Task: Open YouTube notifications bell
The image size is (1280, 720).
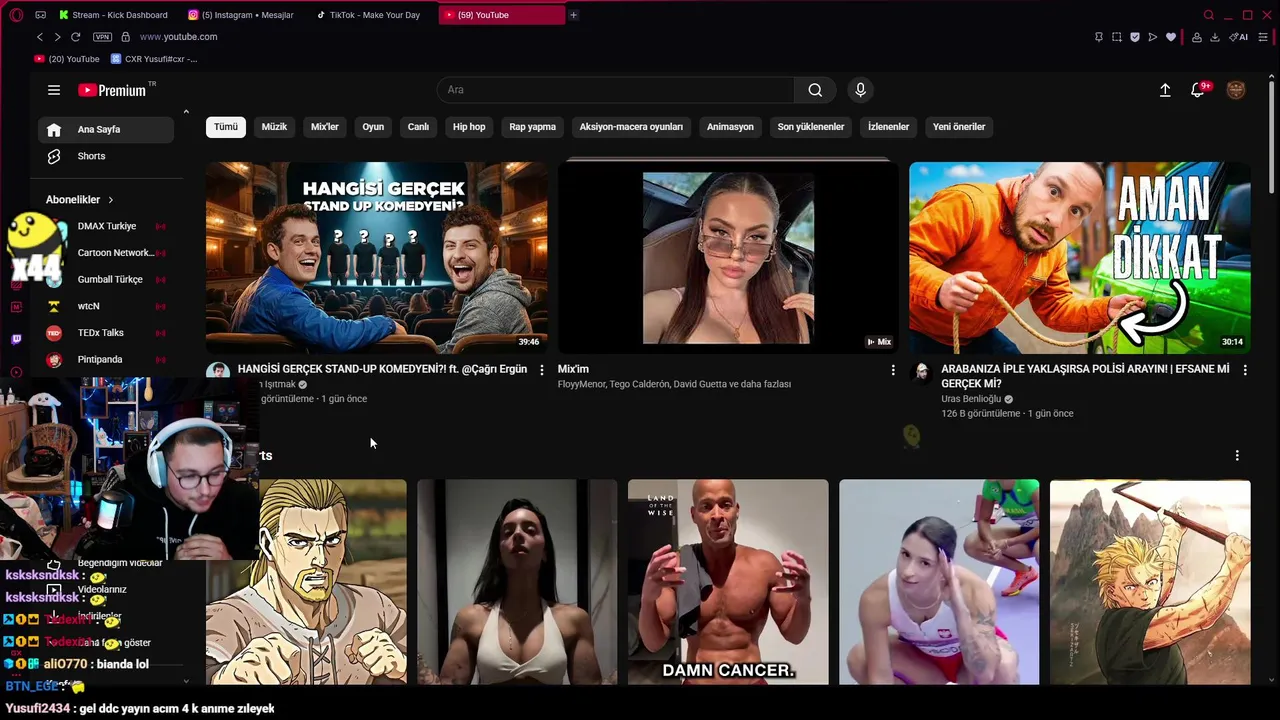Action: [x=1198, y=90]
